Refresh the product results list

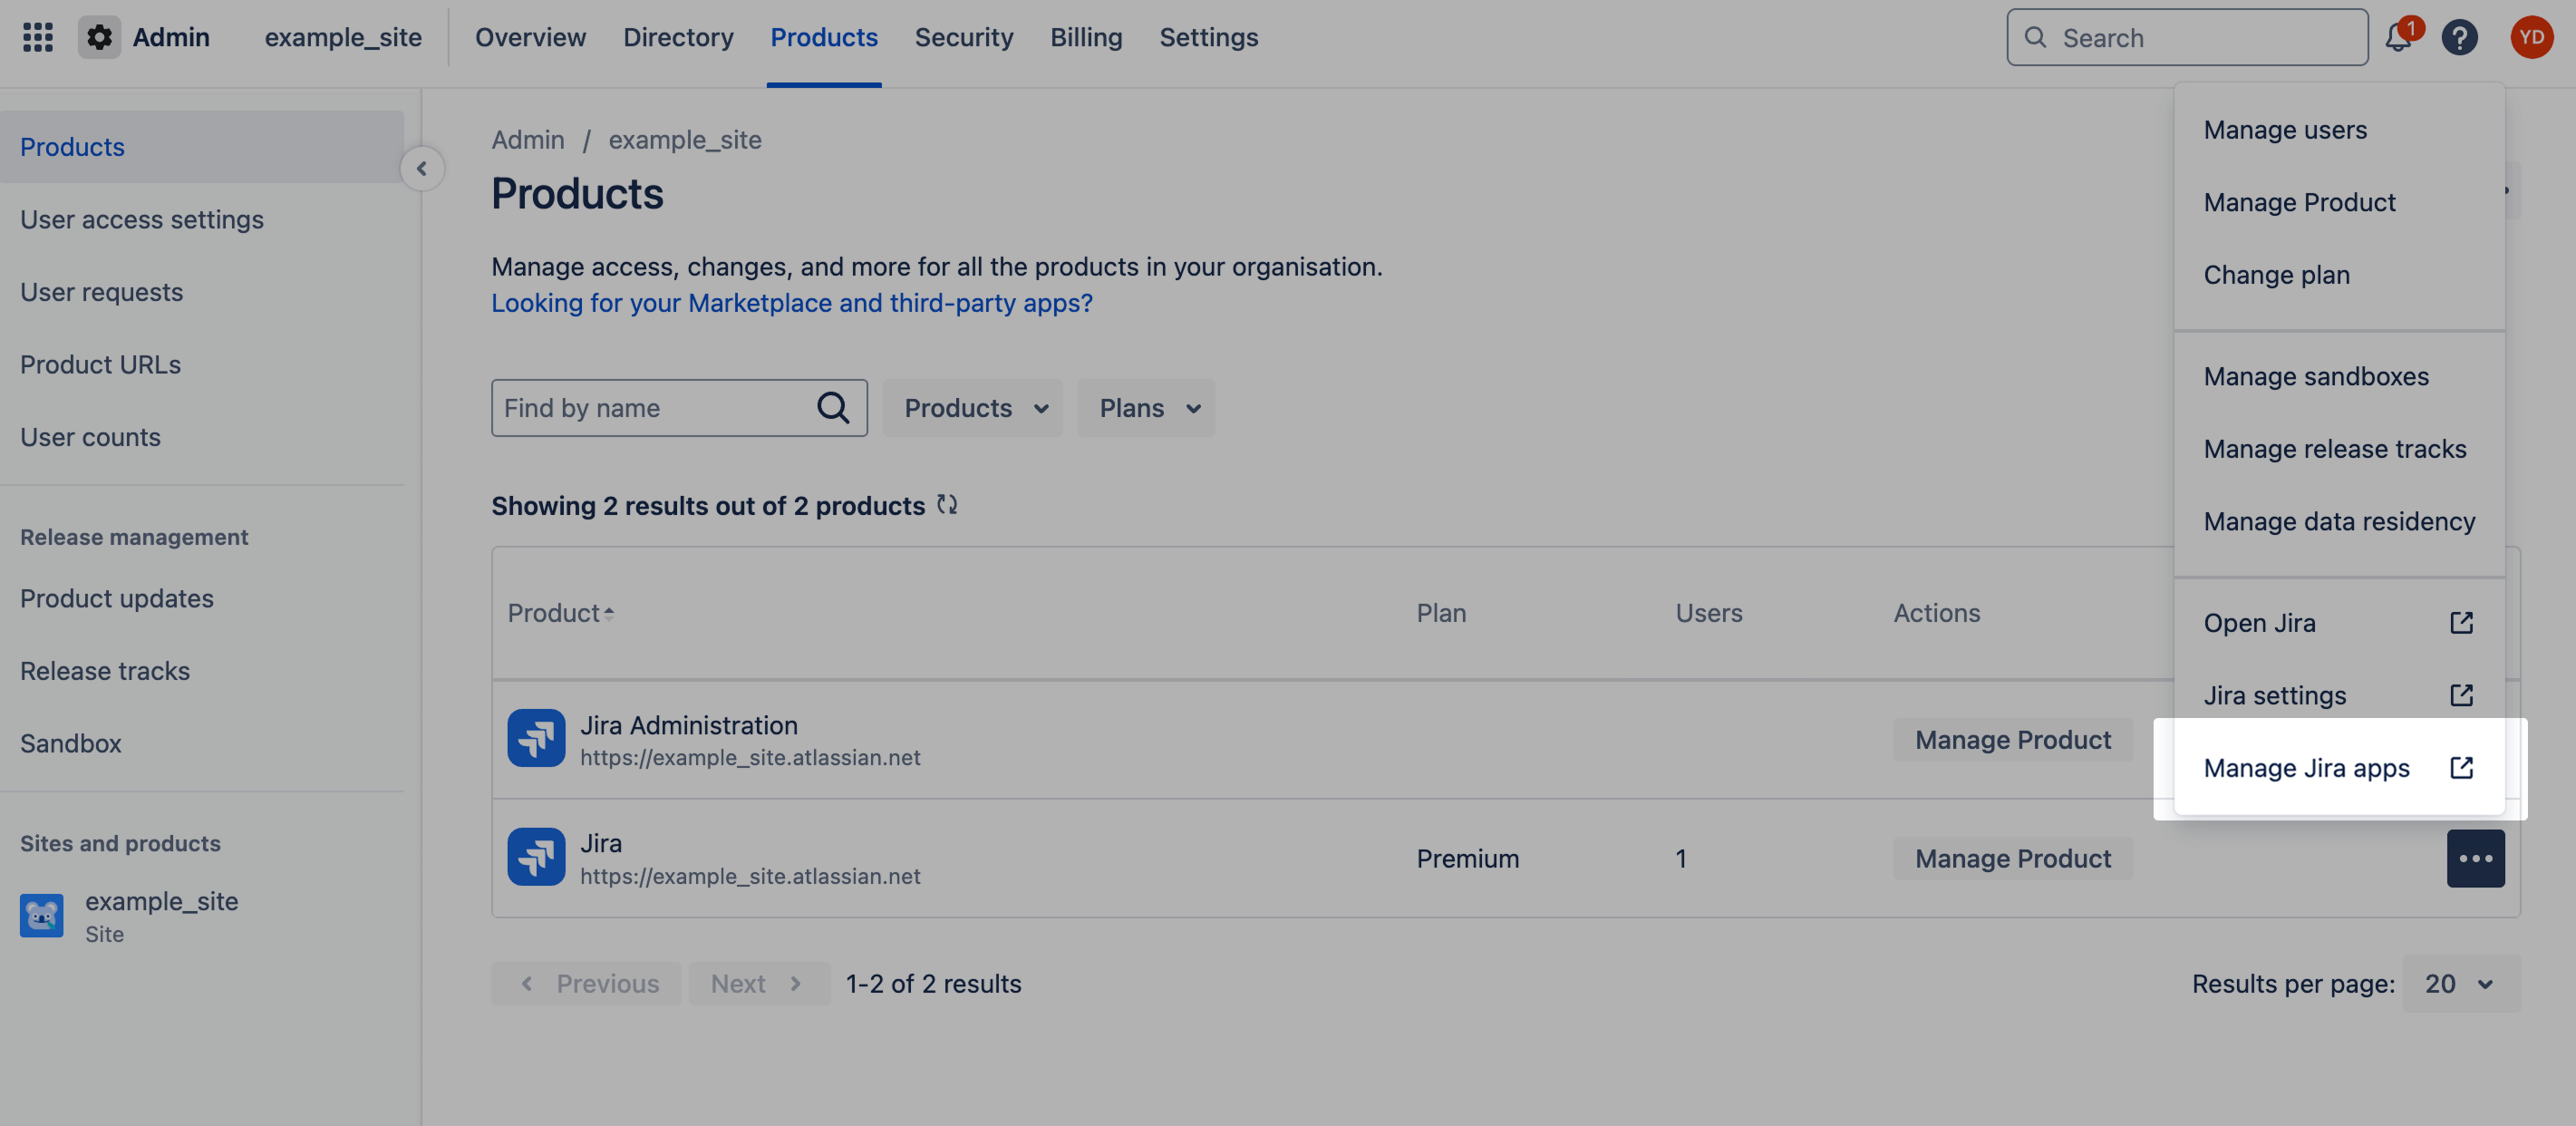point(947,505)
